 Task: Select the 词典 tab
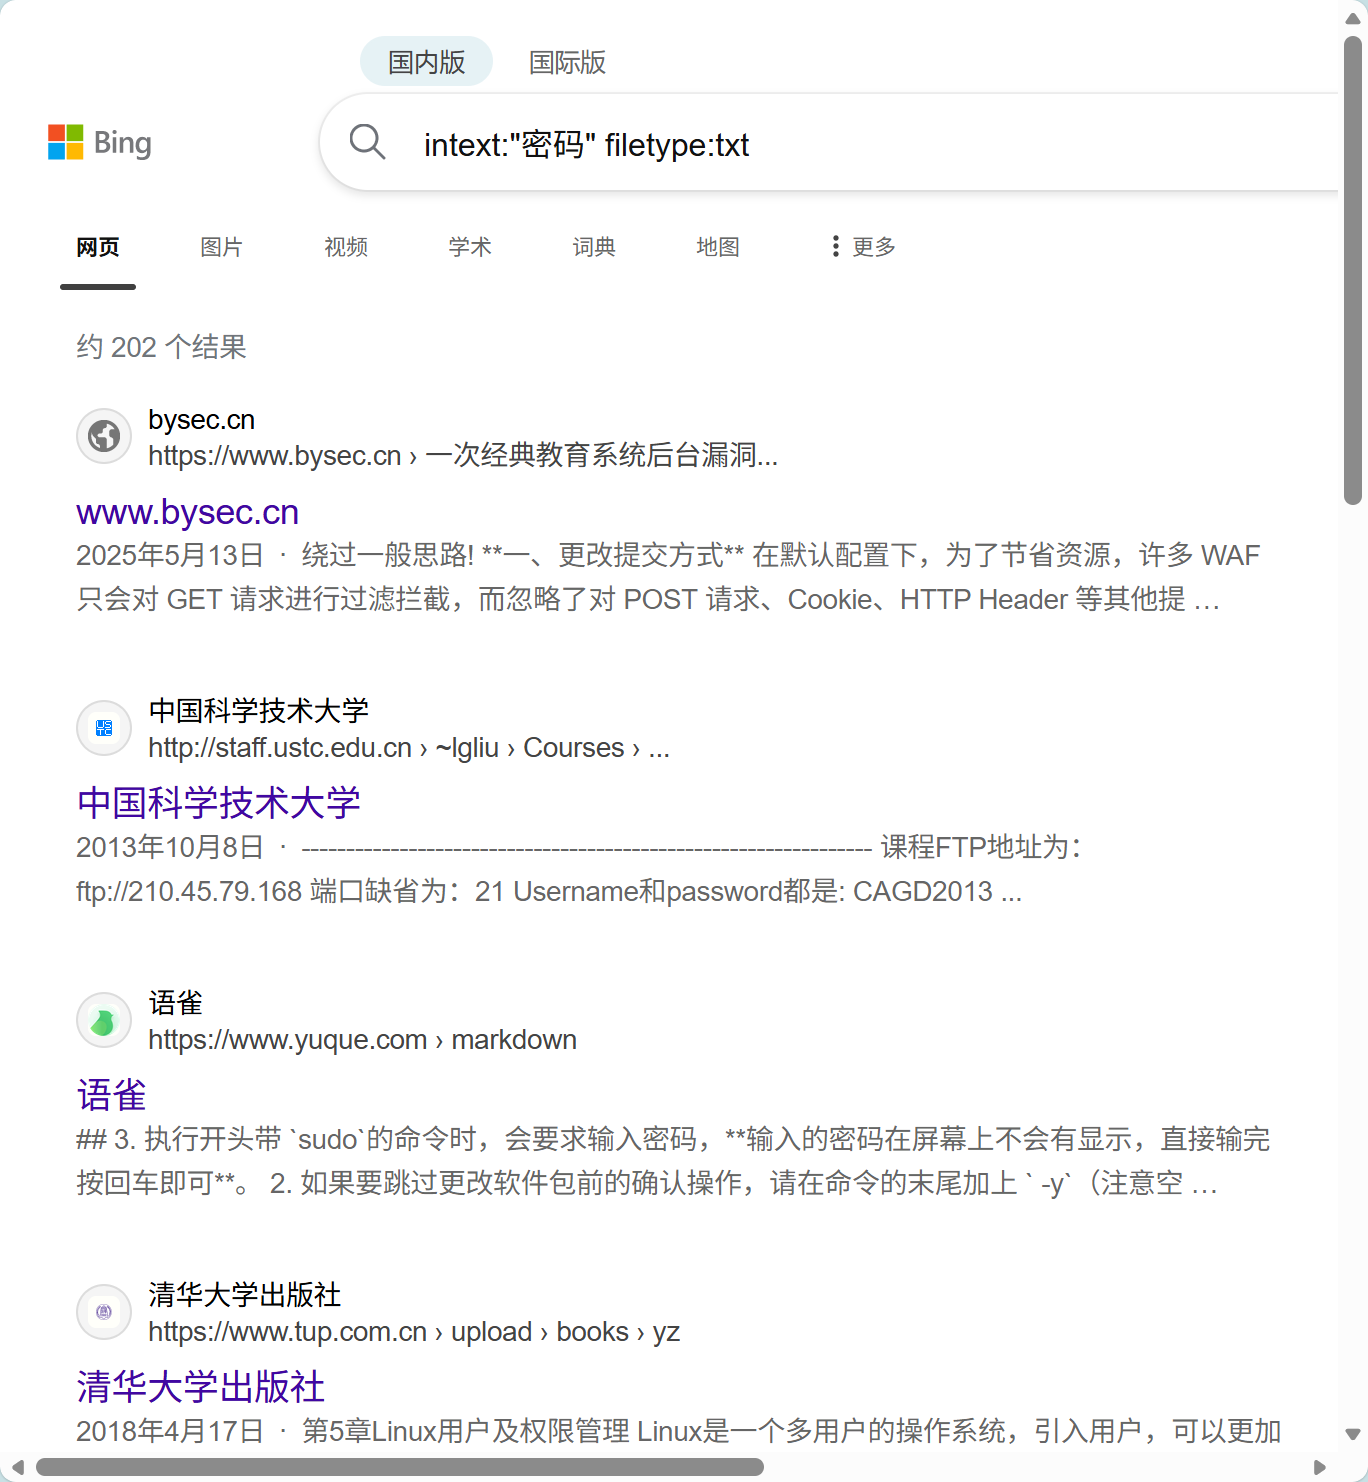coord(594,247)
